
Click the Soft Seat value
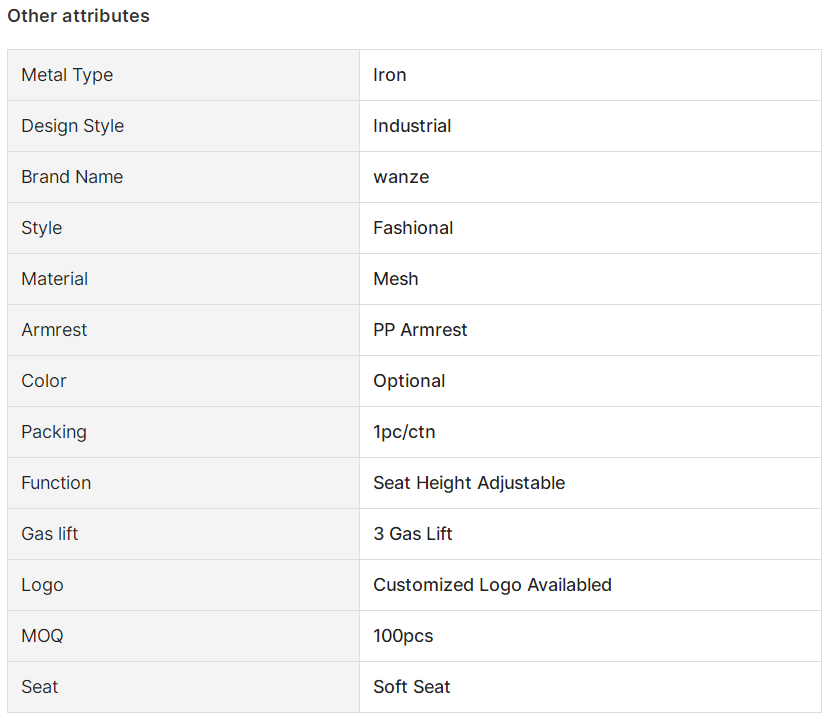(412, 687)
